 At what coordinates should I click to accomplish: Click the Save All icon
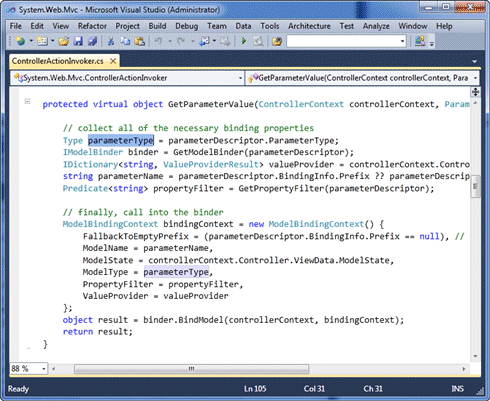pyautogui.click(x=93, y=41)
